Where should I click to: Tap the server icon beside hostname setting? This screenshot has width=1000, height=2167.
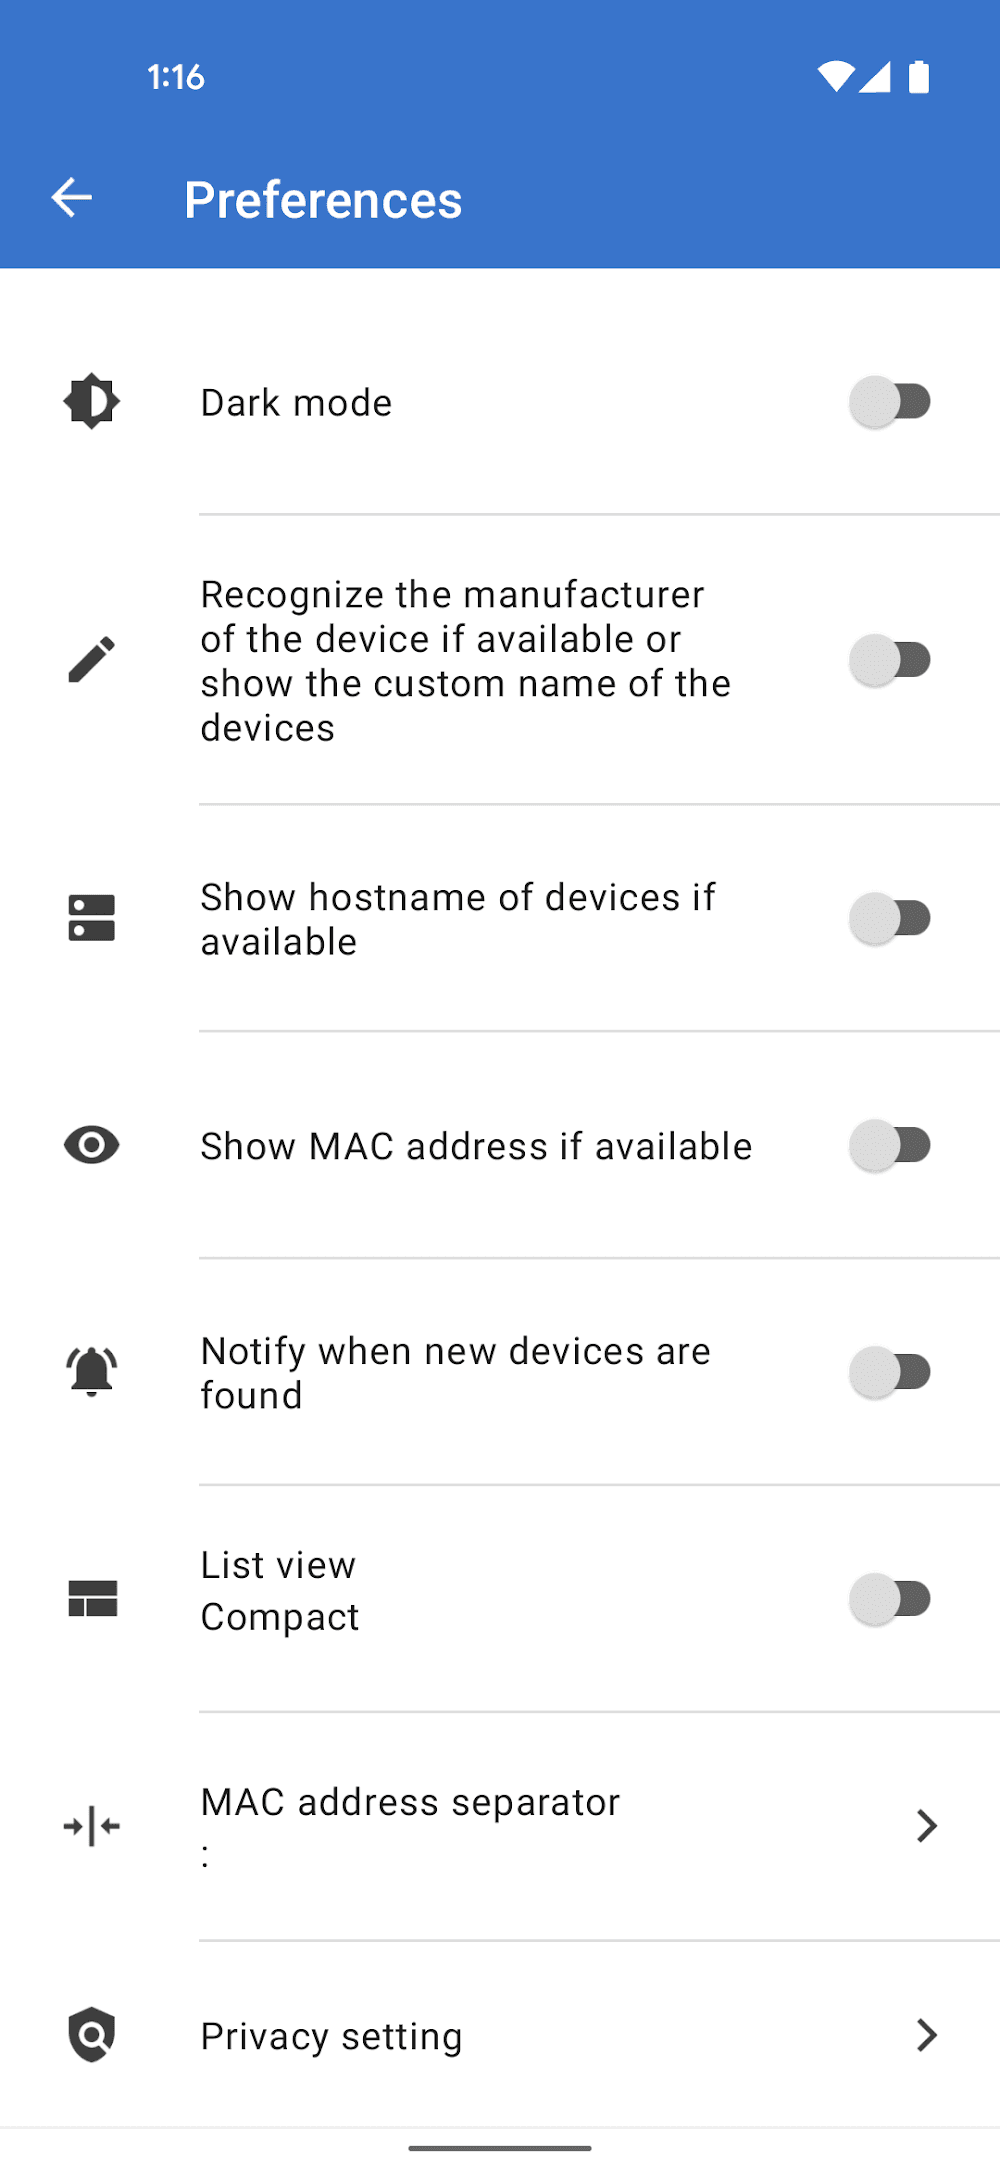coord(92,918)
